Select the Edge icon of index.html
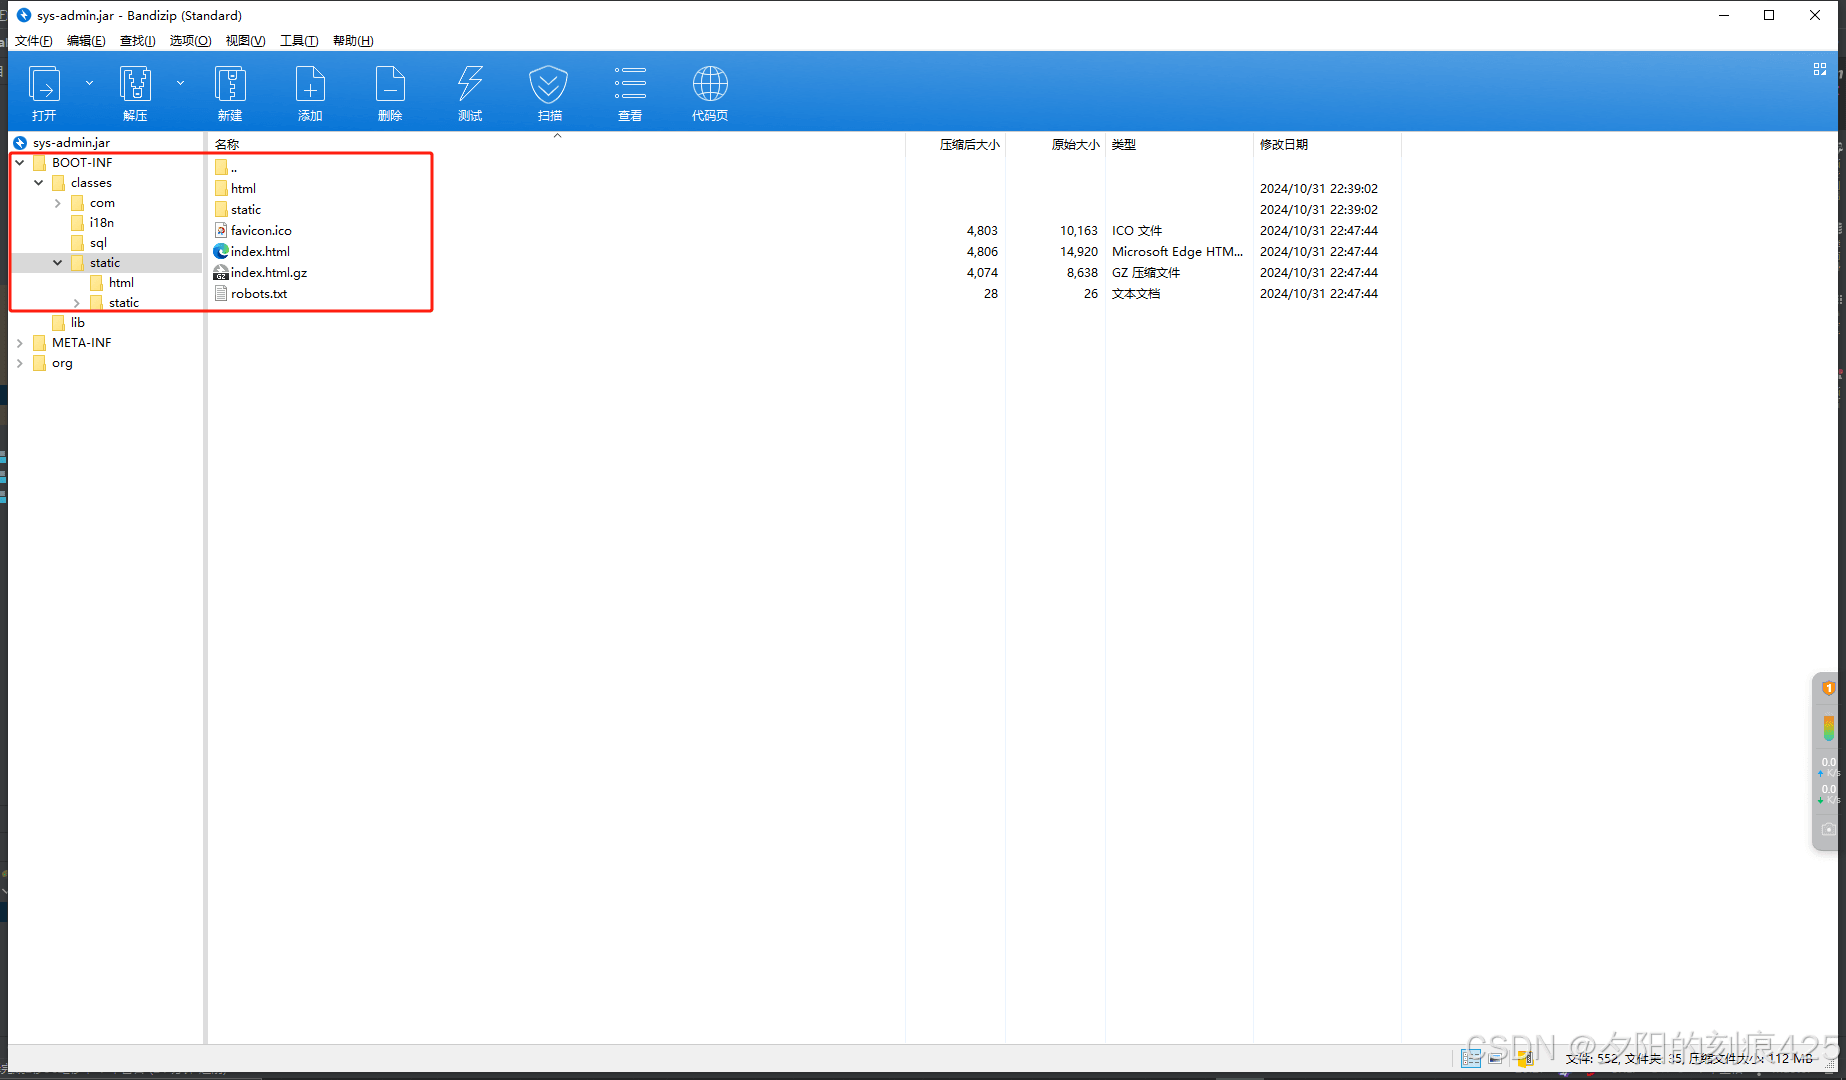Screen dimensions: 1846x1080 221,251
